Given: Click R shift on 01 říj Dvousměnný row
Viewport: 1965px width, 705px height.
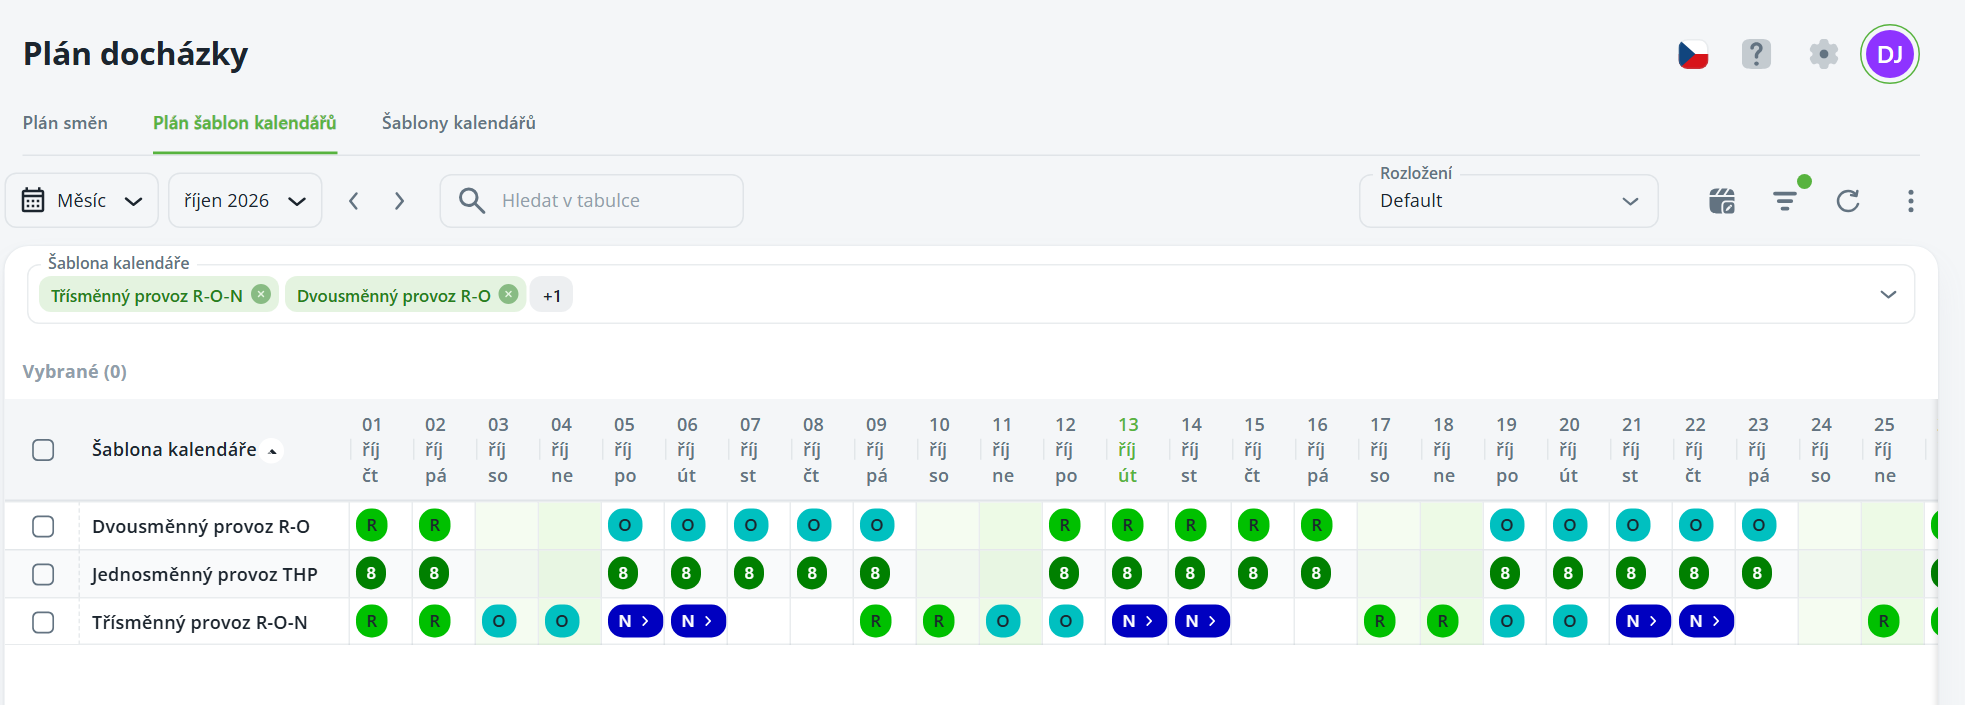Looking at the screenshot, I should pyautogui.click(x=371, y=525).
